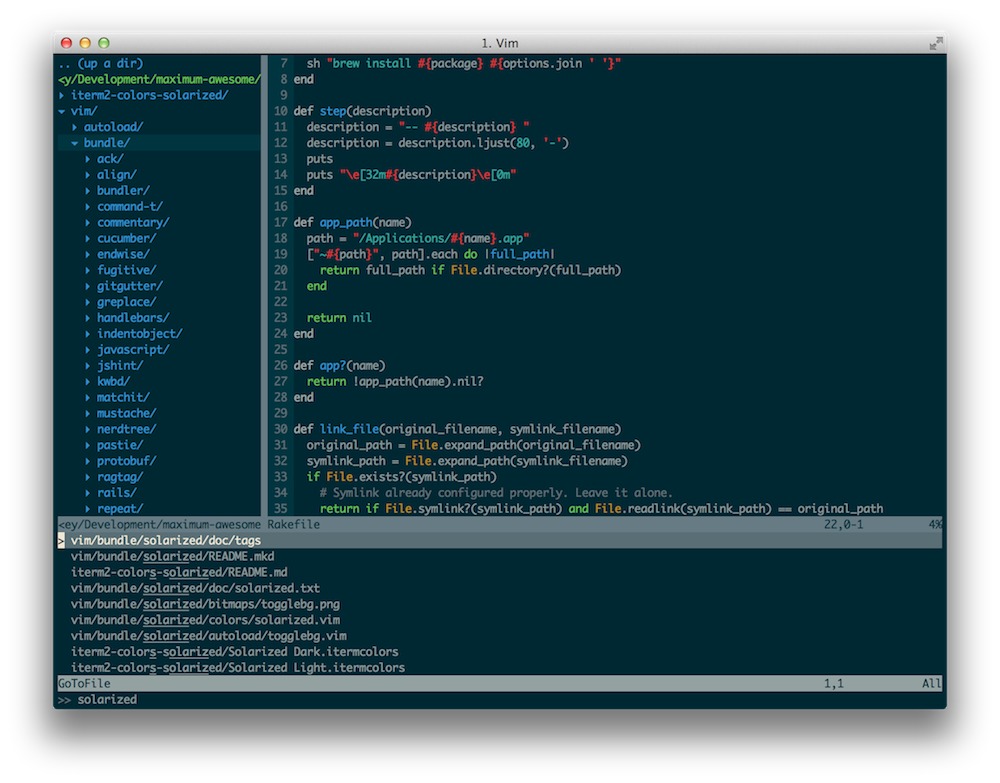Viewport: 1000px width, 783px height.
Task: Select the greplace/ folder
Action: click(x=126, y=302)
